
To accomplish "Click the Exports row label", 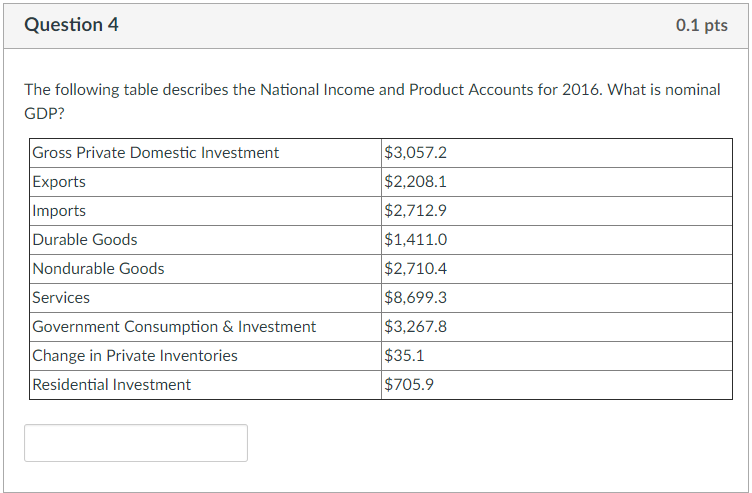I will coord(59,182).
